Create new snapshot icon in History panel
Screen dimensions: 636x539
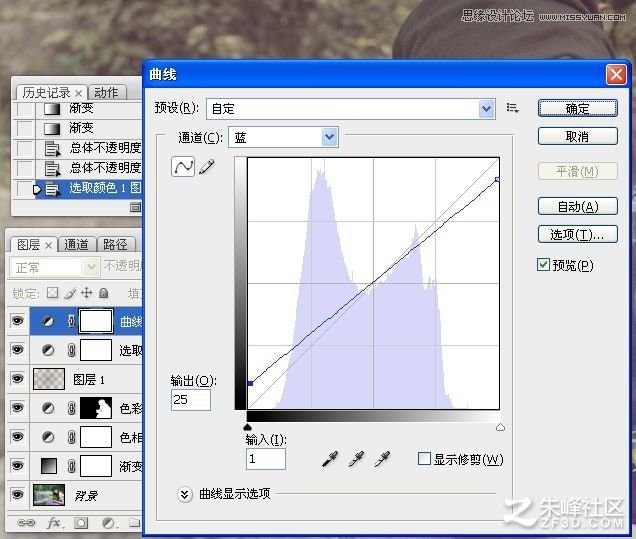(135, 208)
